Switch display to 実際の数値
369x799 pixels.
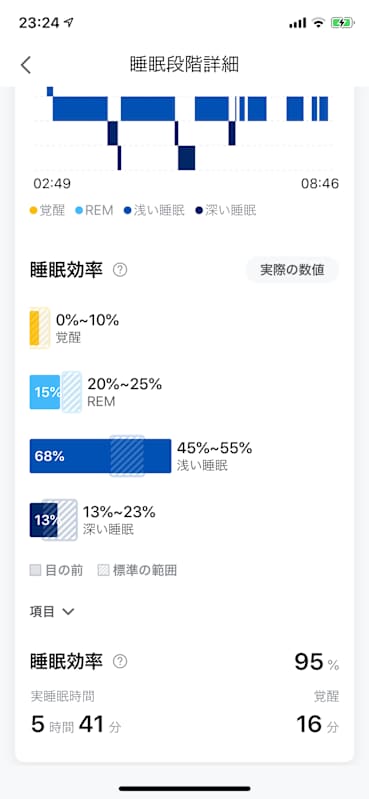292,270
